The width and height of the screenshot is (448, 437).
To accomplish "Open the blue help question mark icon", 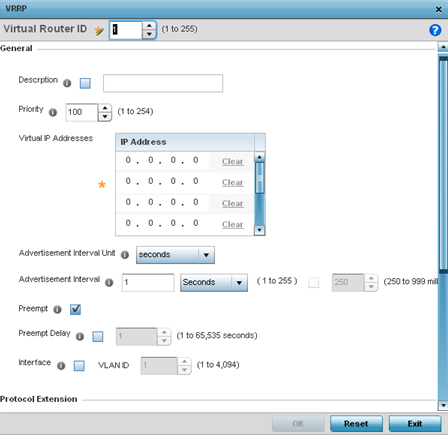I will (435, 30).
